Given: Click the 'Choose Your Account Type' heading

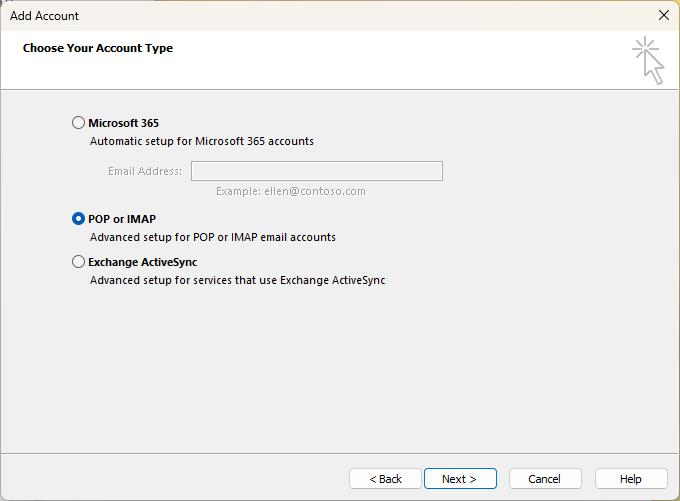Looking at the screenshot, I should point(98,48).
